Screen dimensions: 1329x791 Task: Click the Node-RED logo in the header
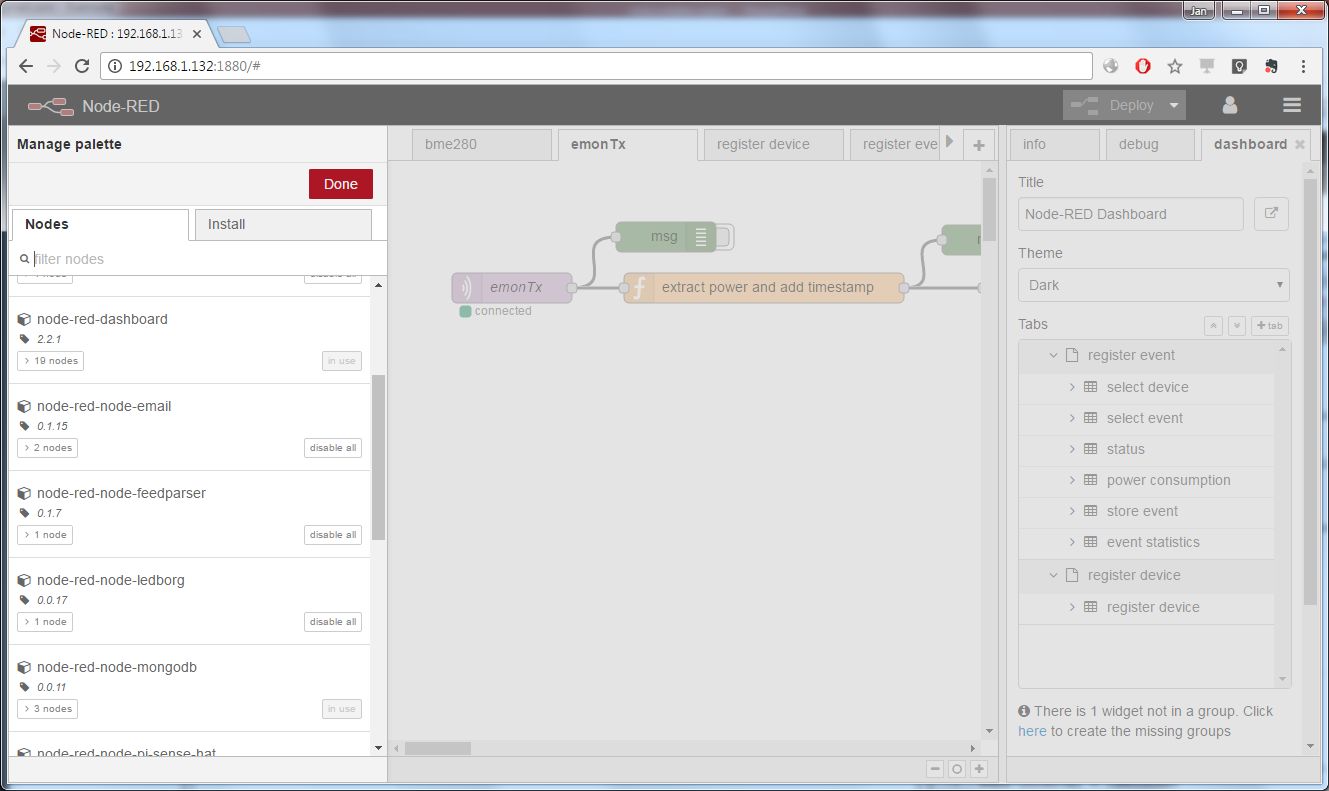(50, 106)
